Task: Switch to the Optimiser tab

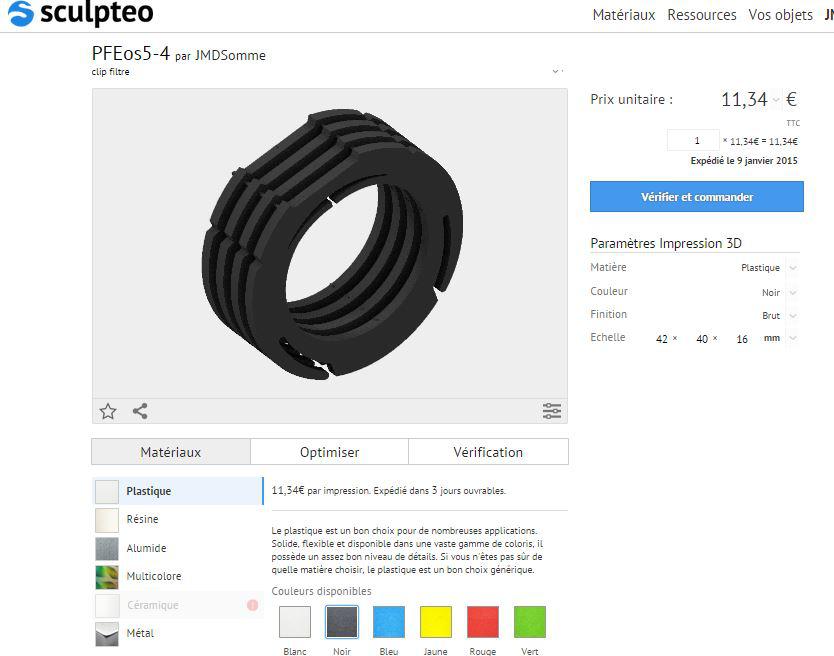Action: coord(329,452)
